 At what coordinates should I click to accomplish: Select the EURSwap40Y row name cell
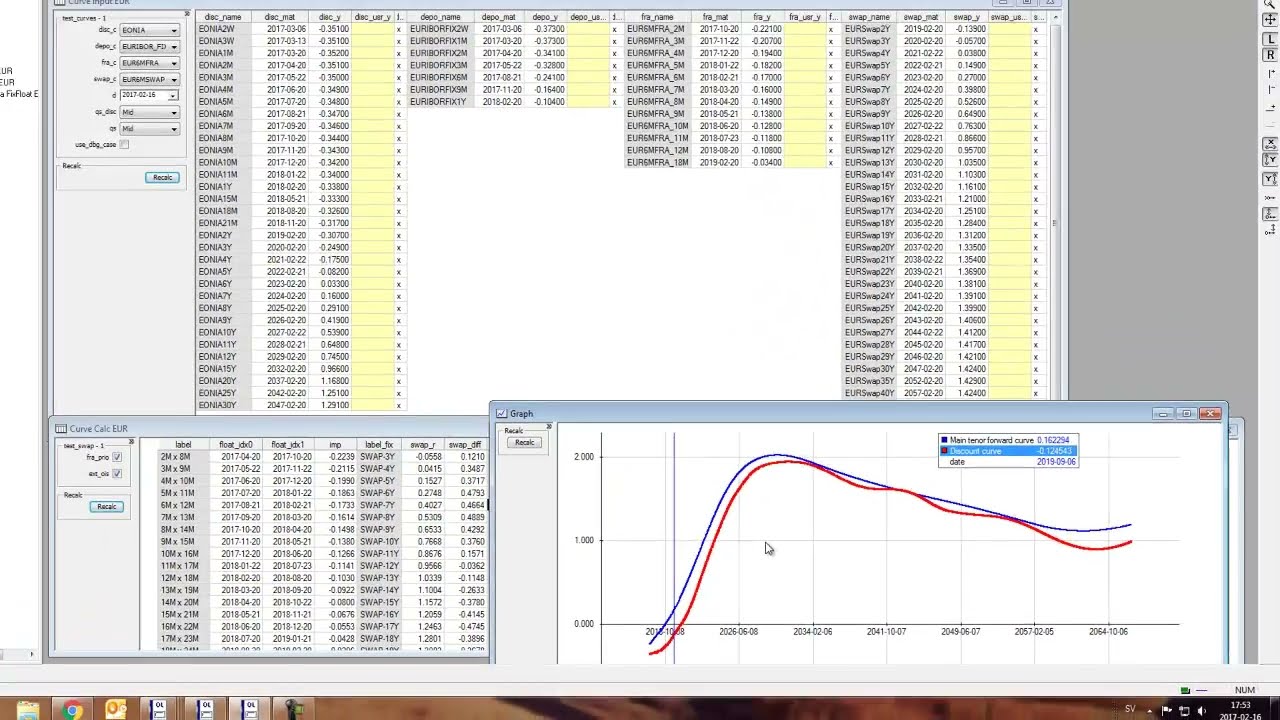[869, 393]
